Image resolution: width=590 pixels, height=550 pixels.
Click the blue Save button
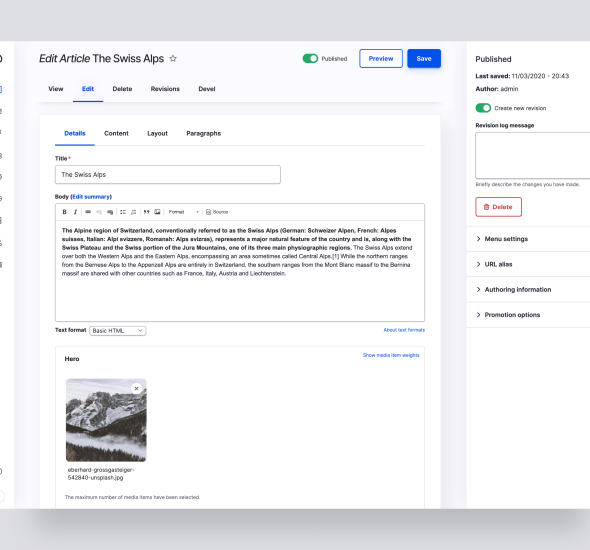424,59
